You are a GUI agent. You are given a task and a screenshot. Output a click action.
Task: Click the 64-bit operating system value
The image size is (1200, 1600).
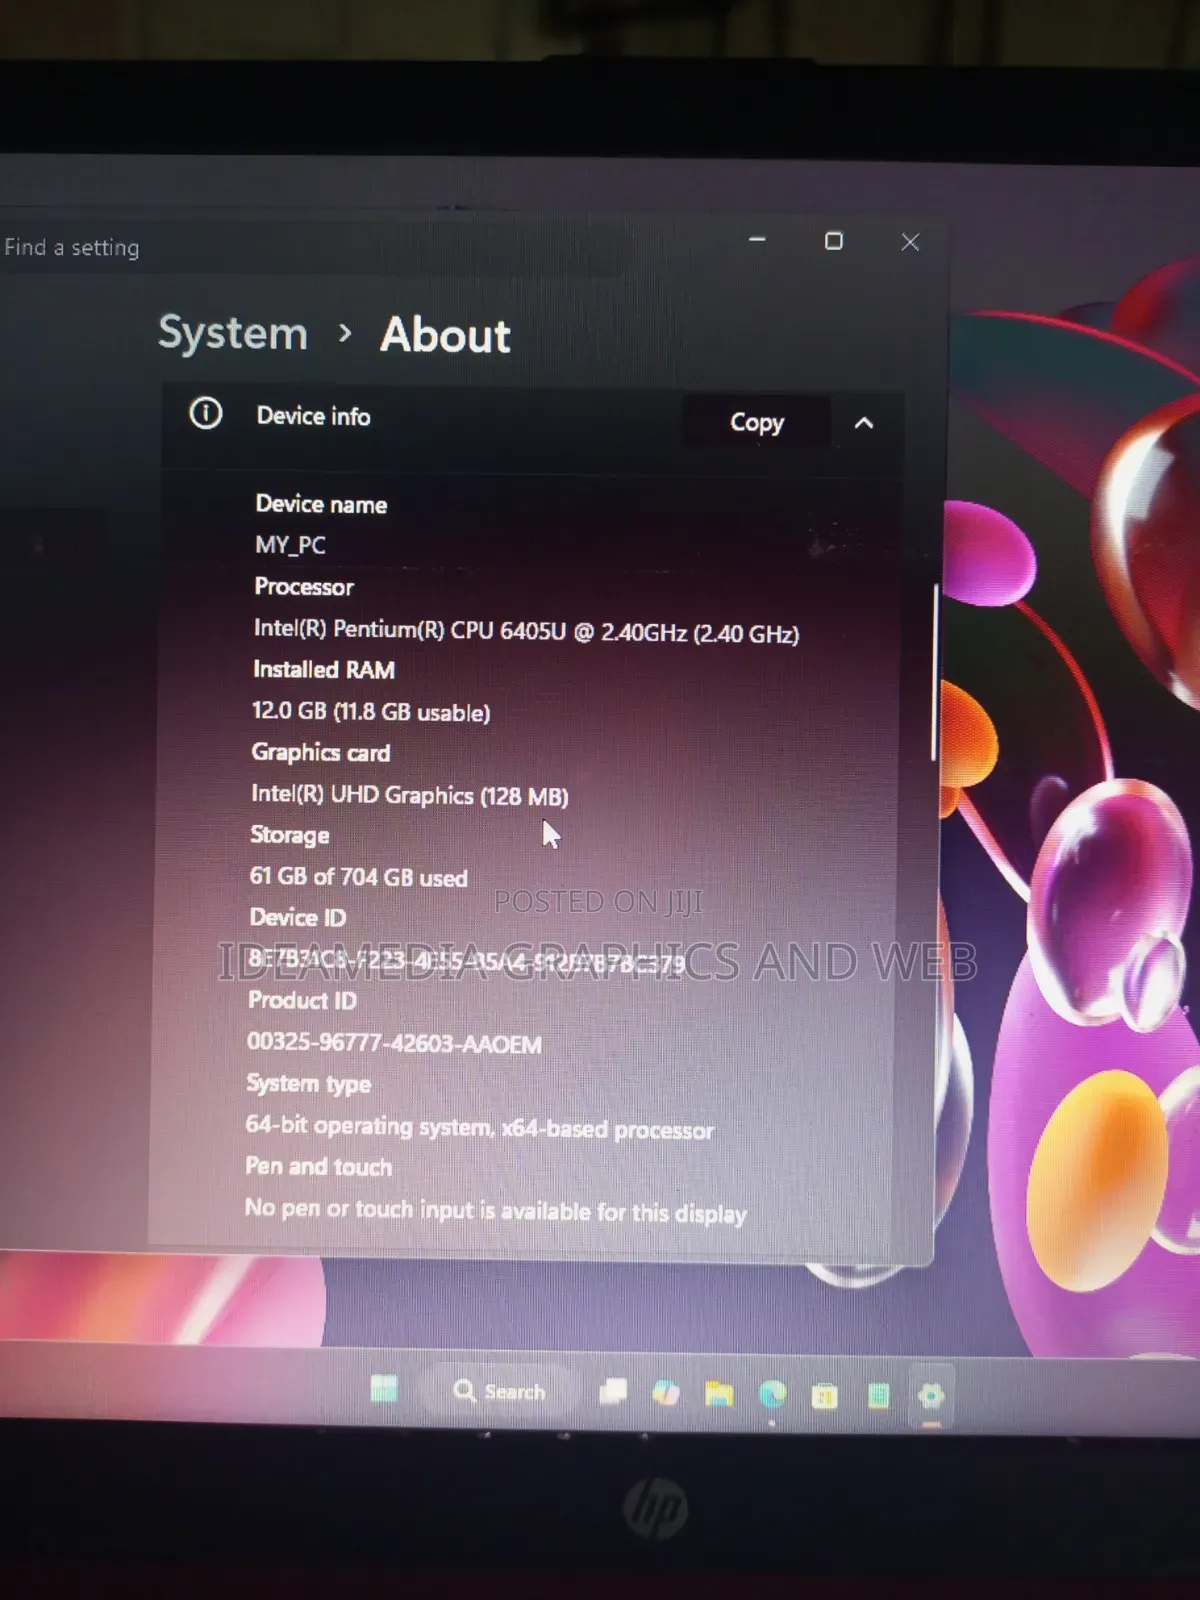coord(480,1128)
